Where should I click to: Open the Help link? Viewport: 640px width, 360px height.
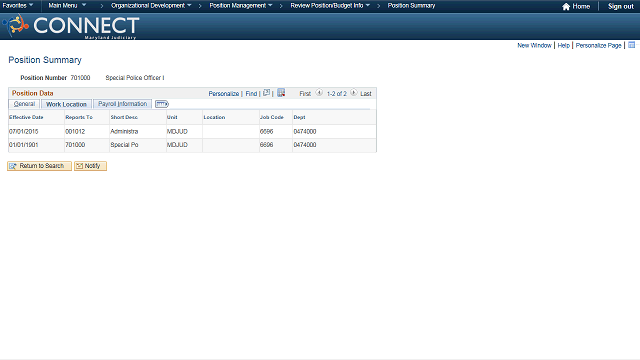(564, 45)
